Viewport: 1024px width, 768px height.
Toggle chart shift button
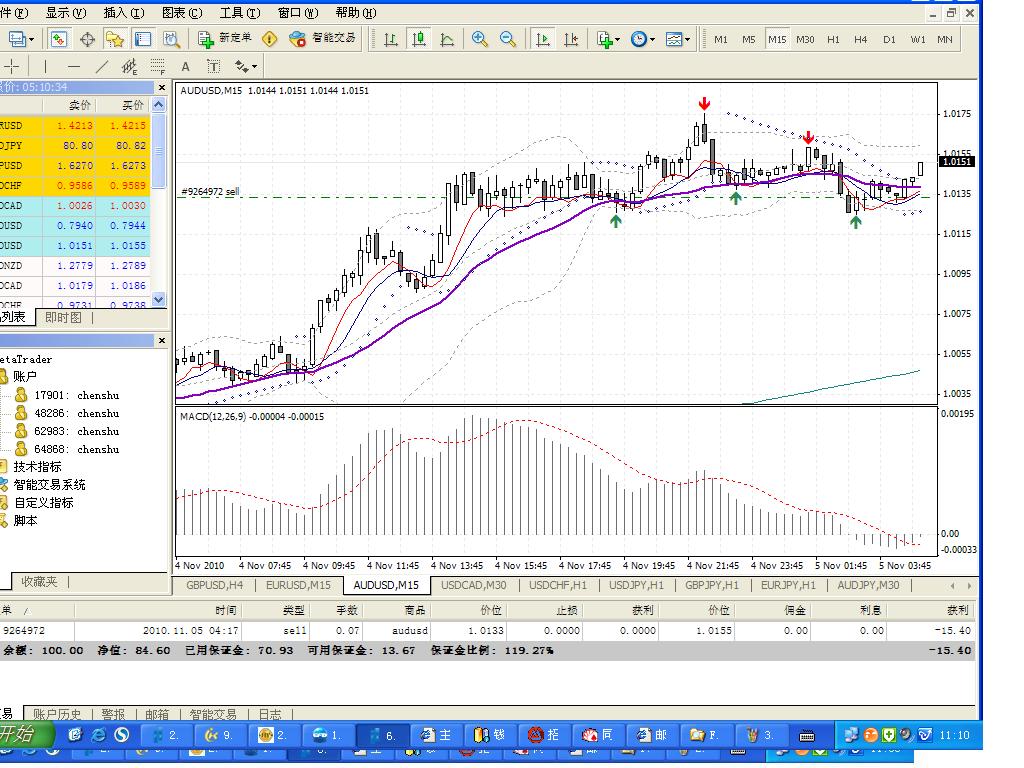click(570, 40)
